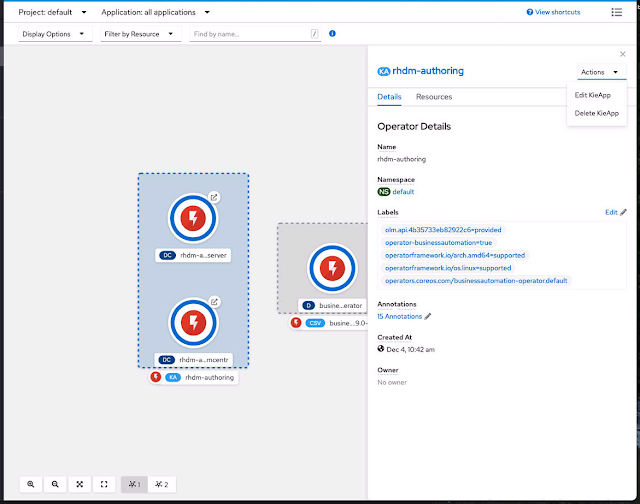Click the operatorframework.io/os.linux=supported label
The height and width of the screenshot is (504, 640).
click(x=448, y=268)
